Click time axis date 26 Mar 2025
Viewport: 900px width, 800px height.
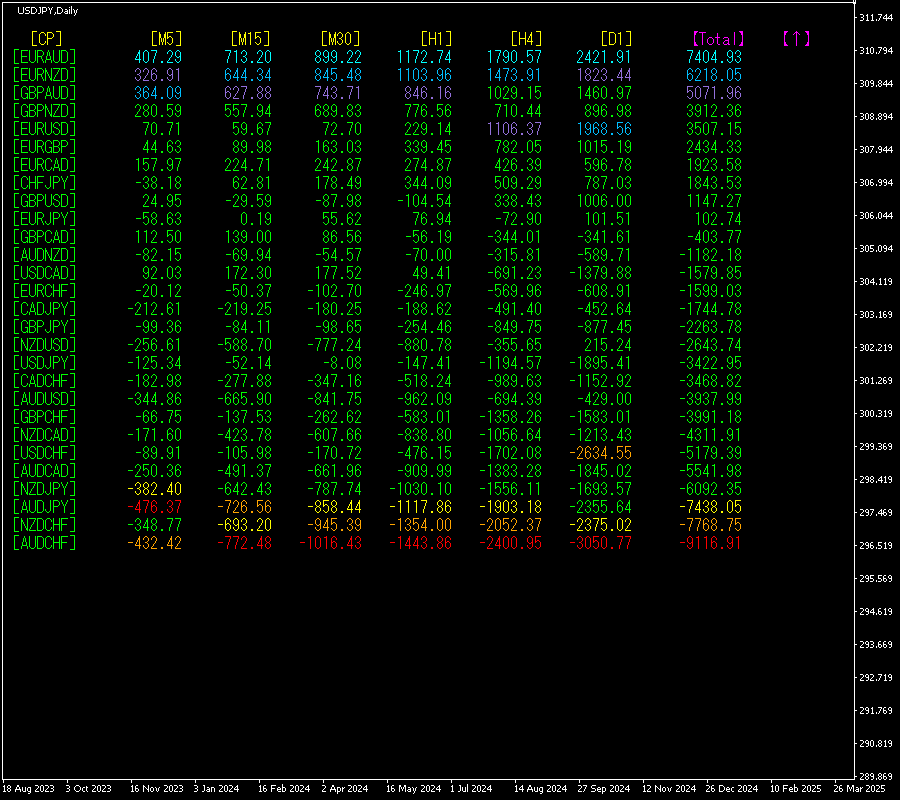coord(859,789)
